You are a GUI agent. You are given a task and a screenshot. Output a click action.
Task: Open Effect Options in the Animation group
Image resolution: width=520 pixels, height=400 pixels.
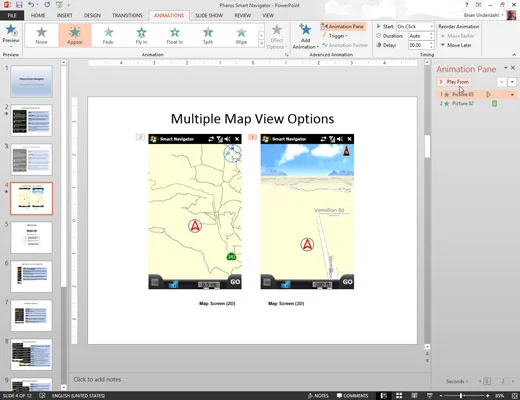(x=276, y=37)
